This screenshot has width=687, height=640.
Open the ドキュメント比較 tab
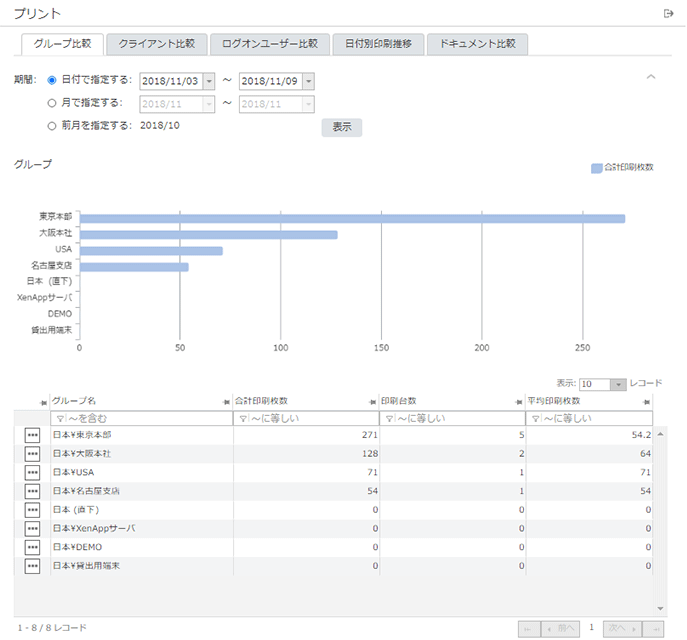coord(477,44)
